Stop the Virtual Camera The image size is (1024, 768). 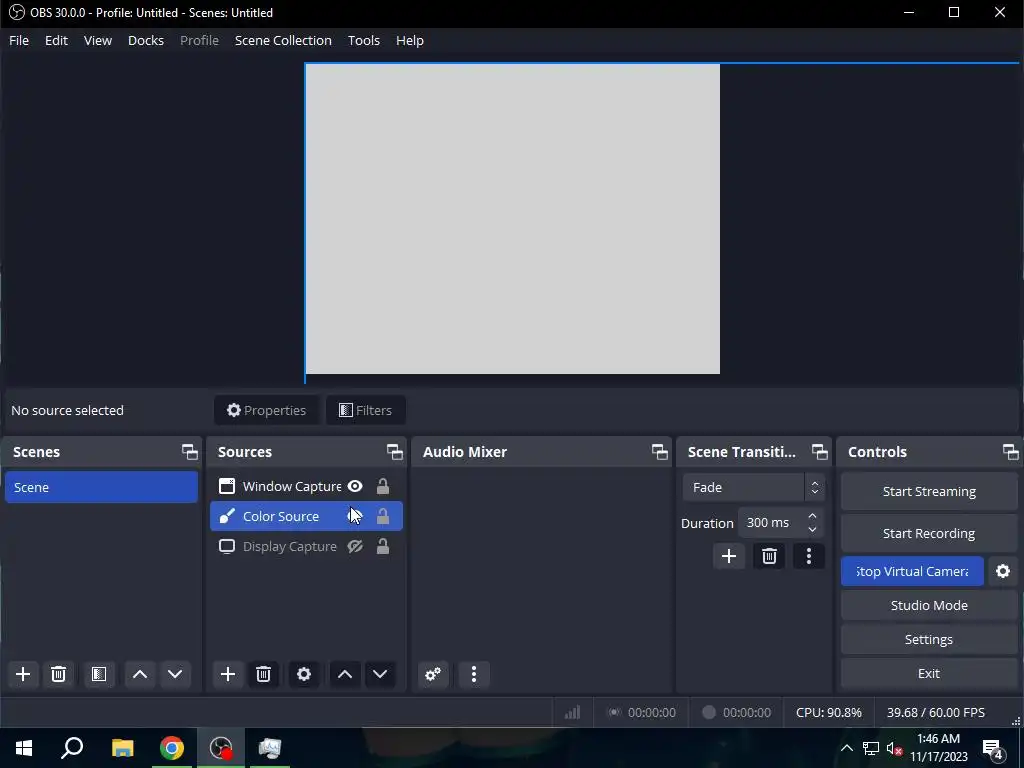912,571
